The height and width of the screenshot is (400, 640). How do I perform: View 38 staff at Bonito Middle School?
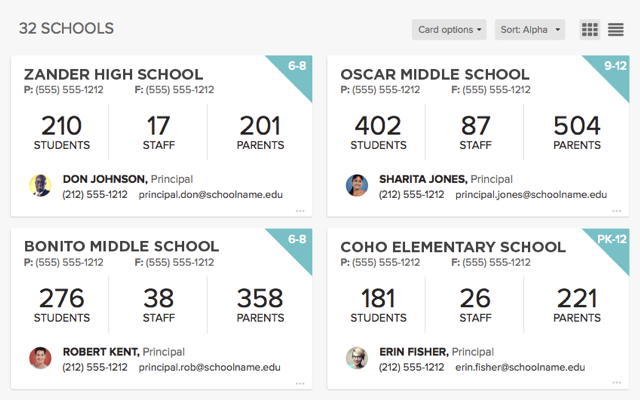(158, 305)
